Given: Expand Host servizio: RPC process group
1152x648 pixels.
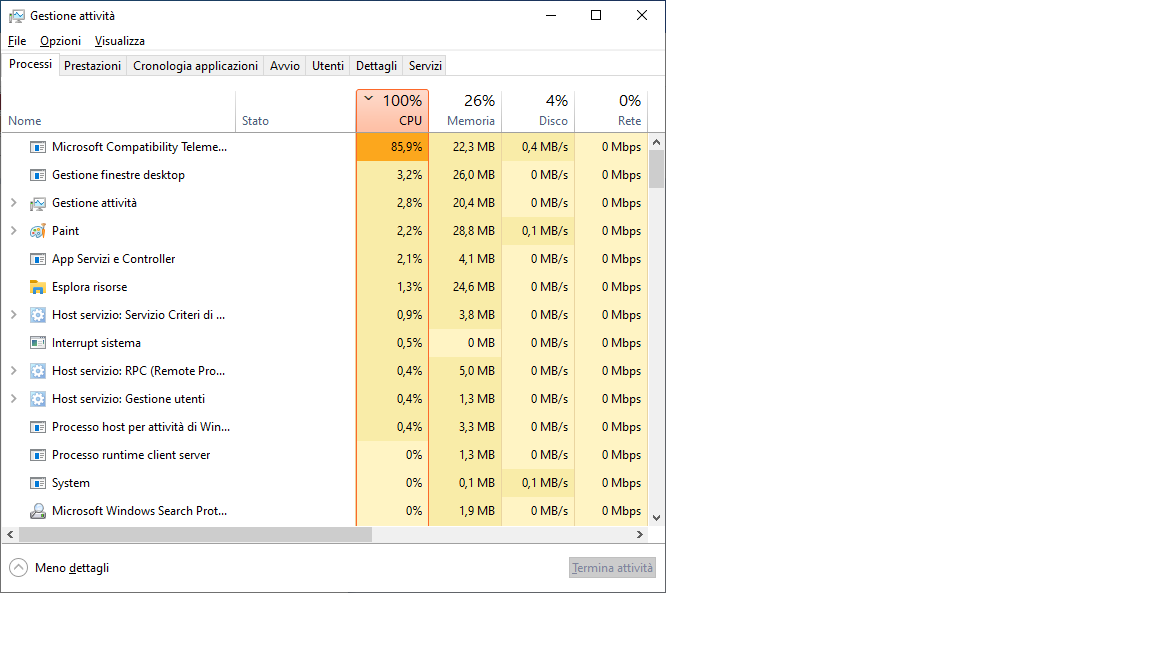Looking at the screenshot, I should click(x=13, y=371).
